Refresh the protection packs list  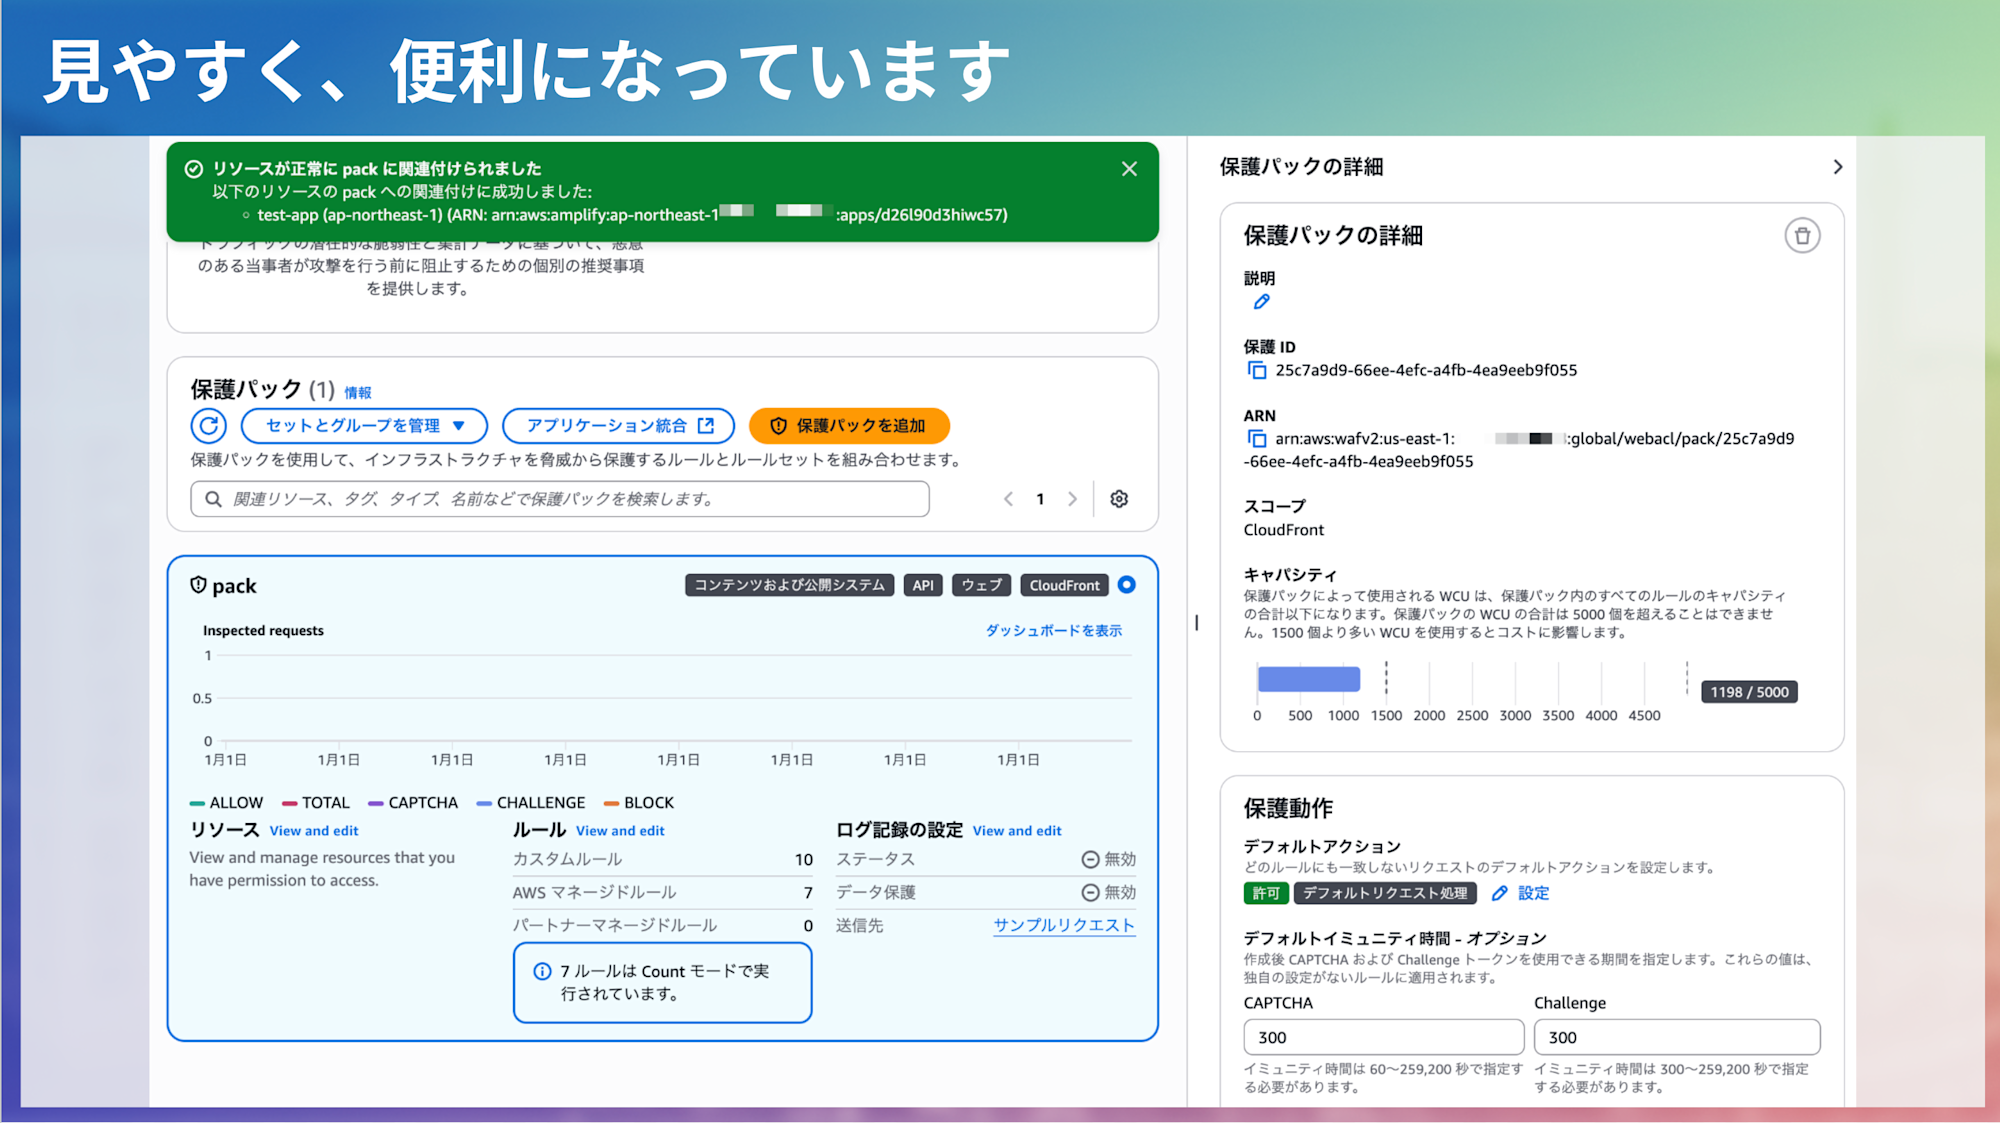(x=209, y=426)
